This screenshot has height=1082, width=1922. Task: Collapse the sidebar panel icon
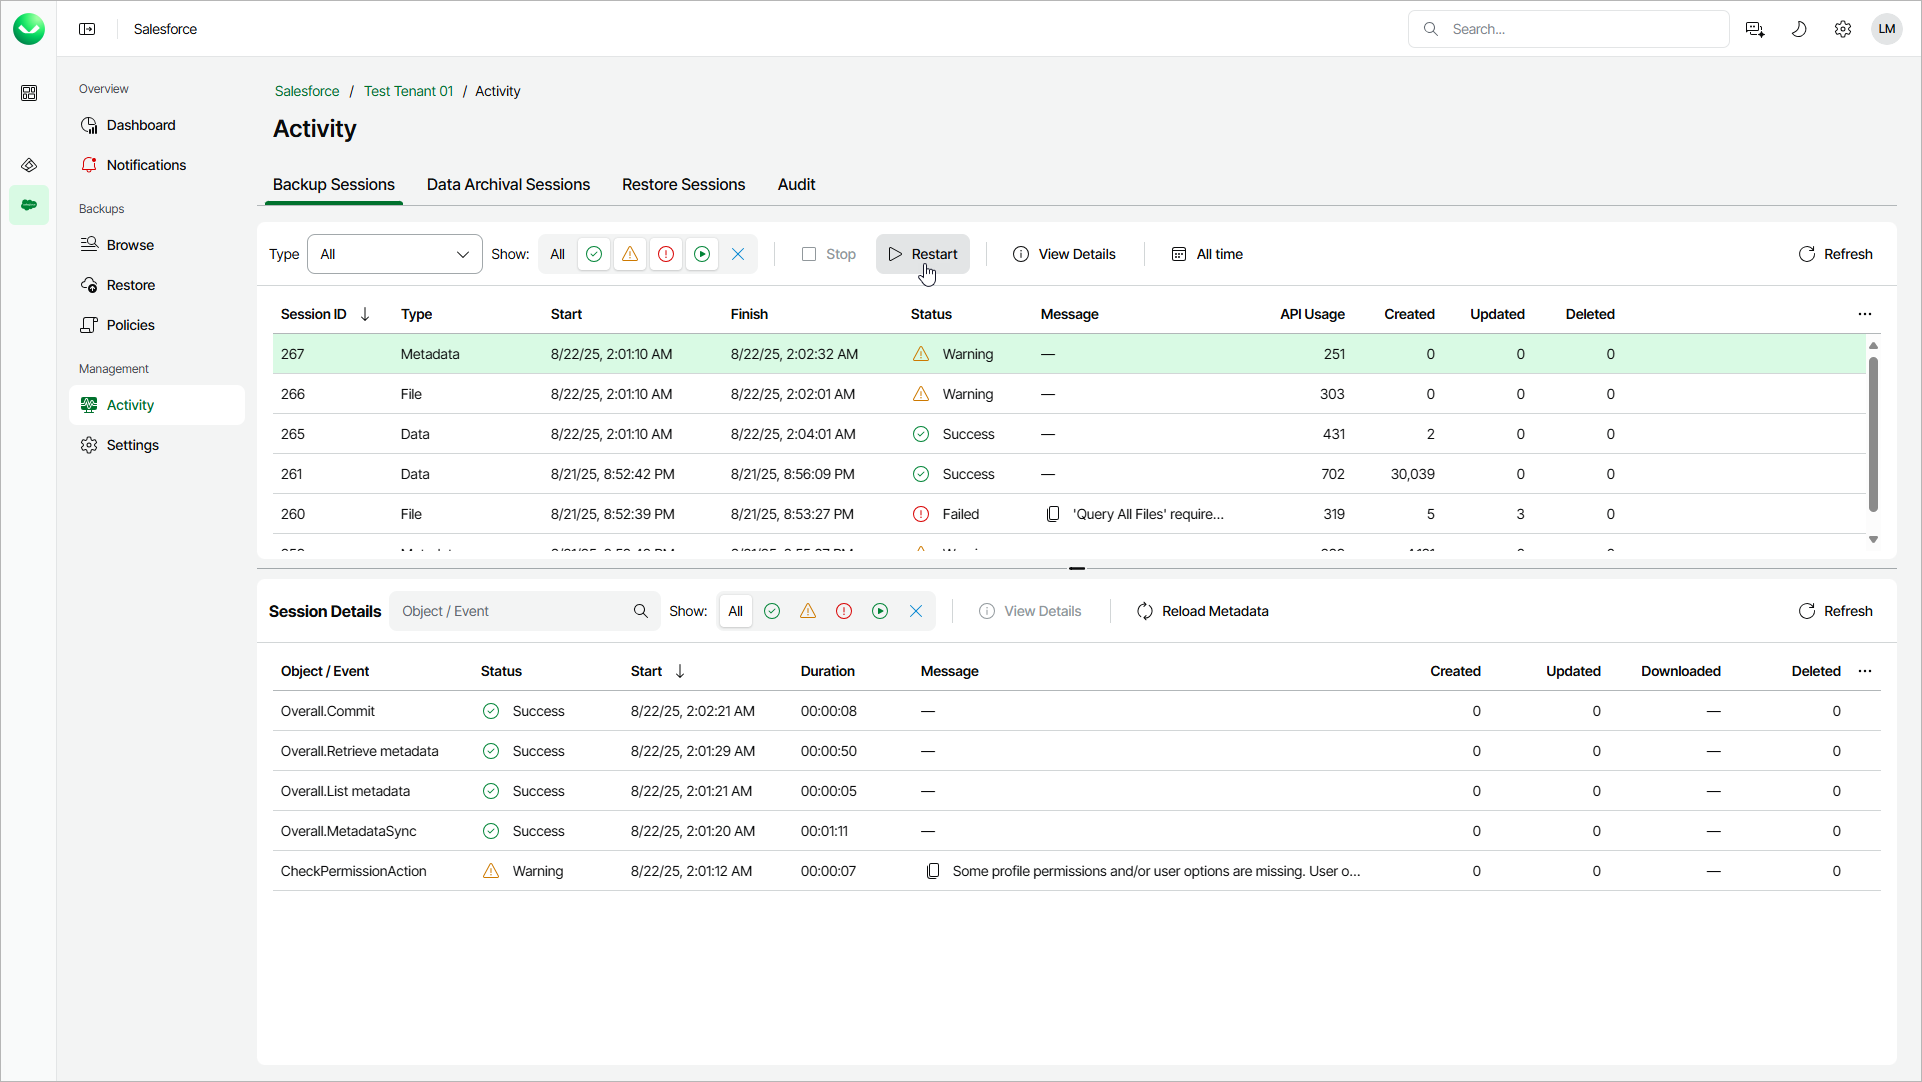point(87,29)
